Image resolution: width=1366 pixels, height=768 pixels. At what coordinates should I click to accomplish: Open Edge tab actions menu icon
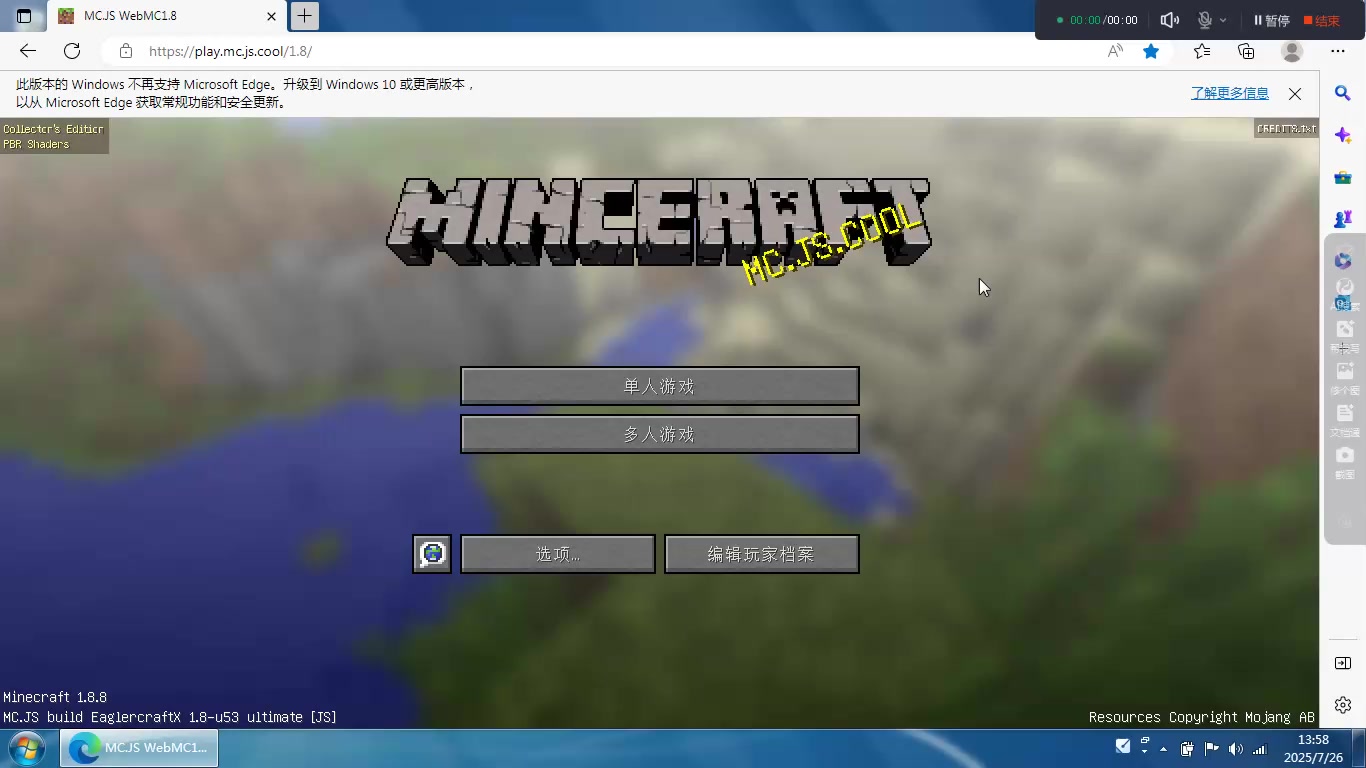tap(24, 16)
